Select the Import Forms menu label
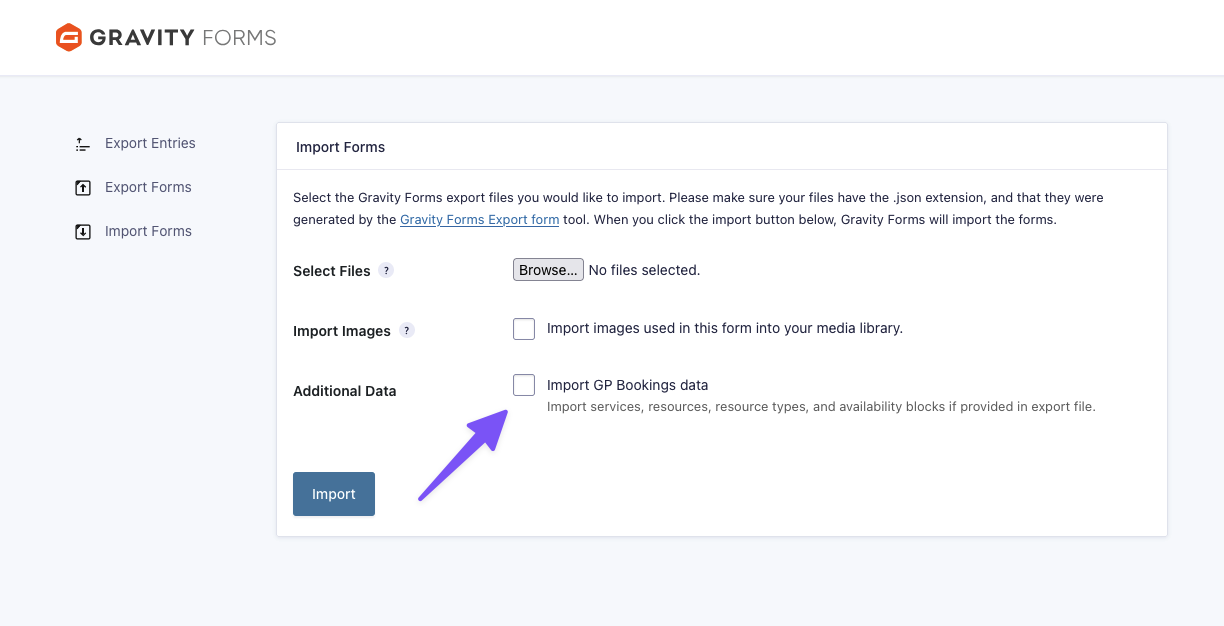Image resolution: width=1224 pixels, height=626 pixels. 148,231
